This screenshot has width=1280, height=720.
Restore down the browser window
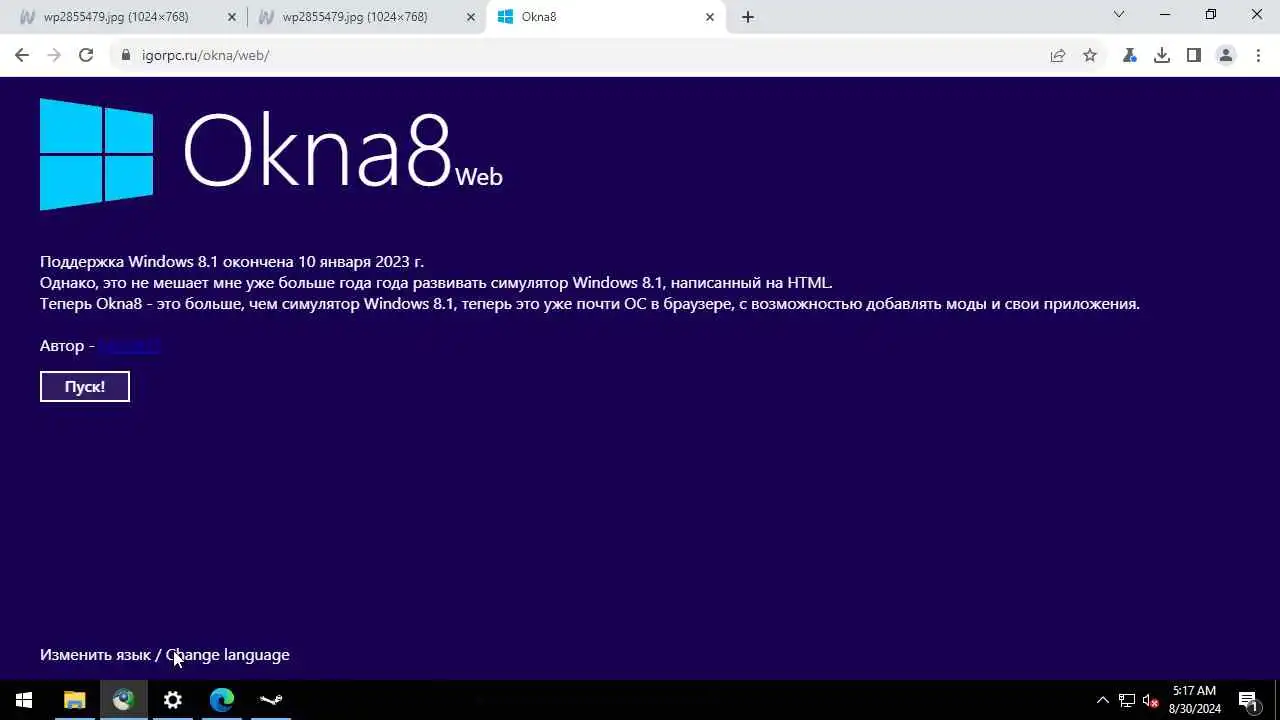(1211, 14)
